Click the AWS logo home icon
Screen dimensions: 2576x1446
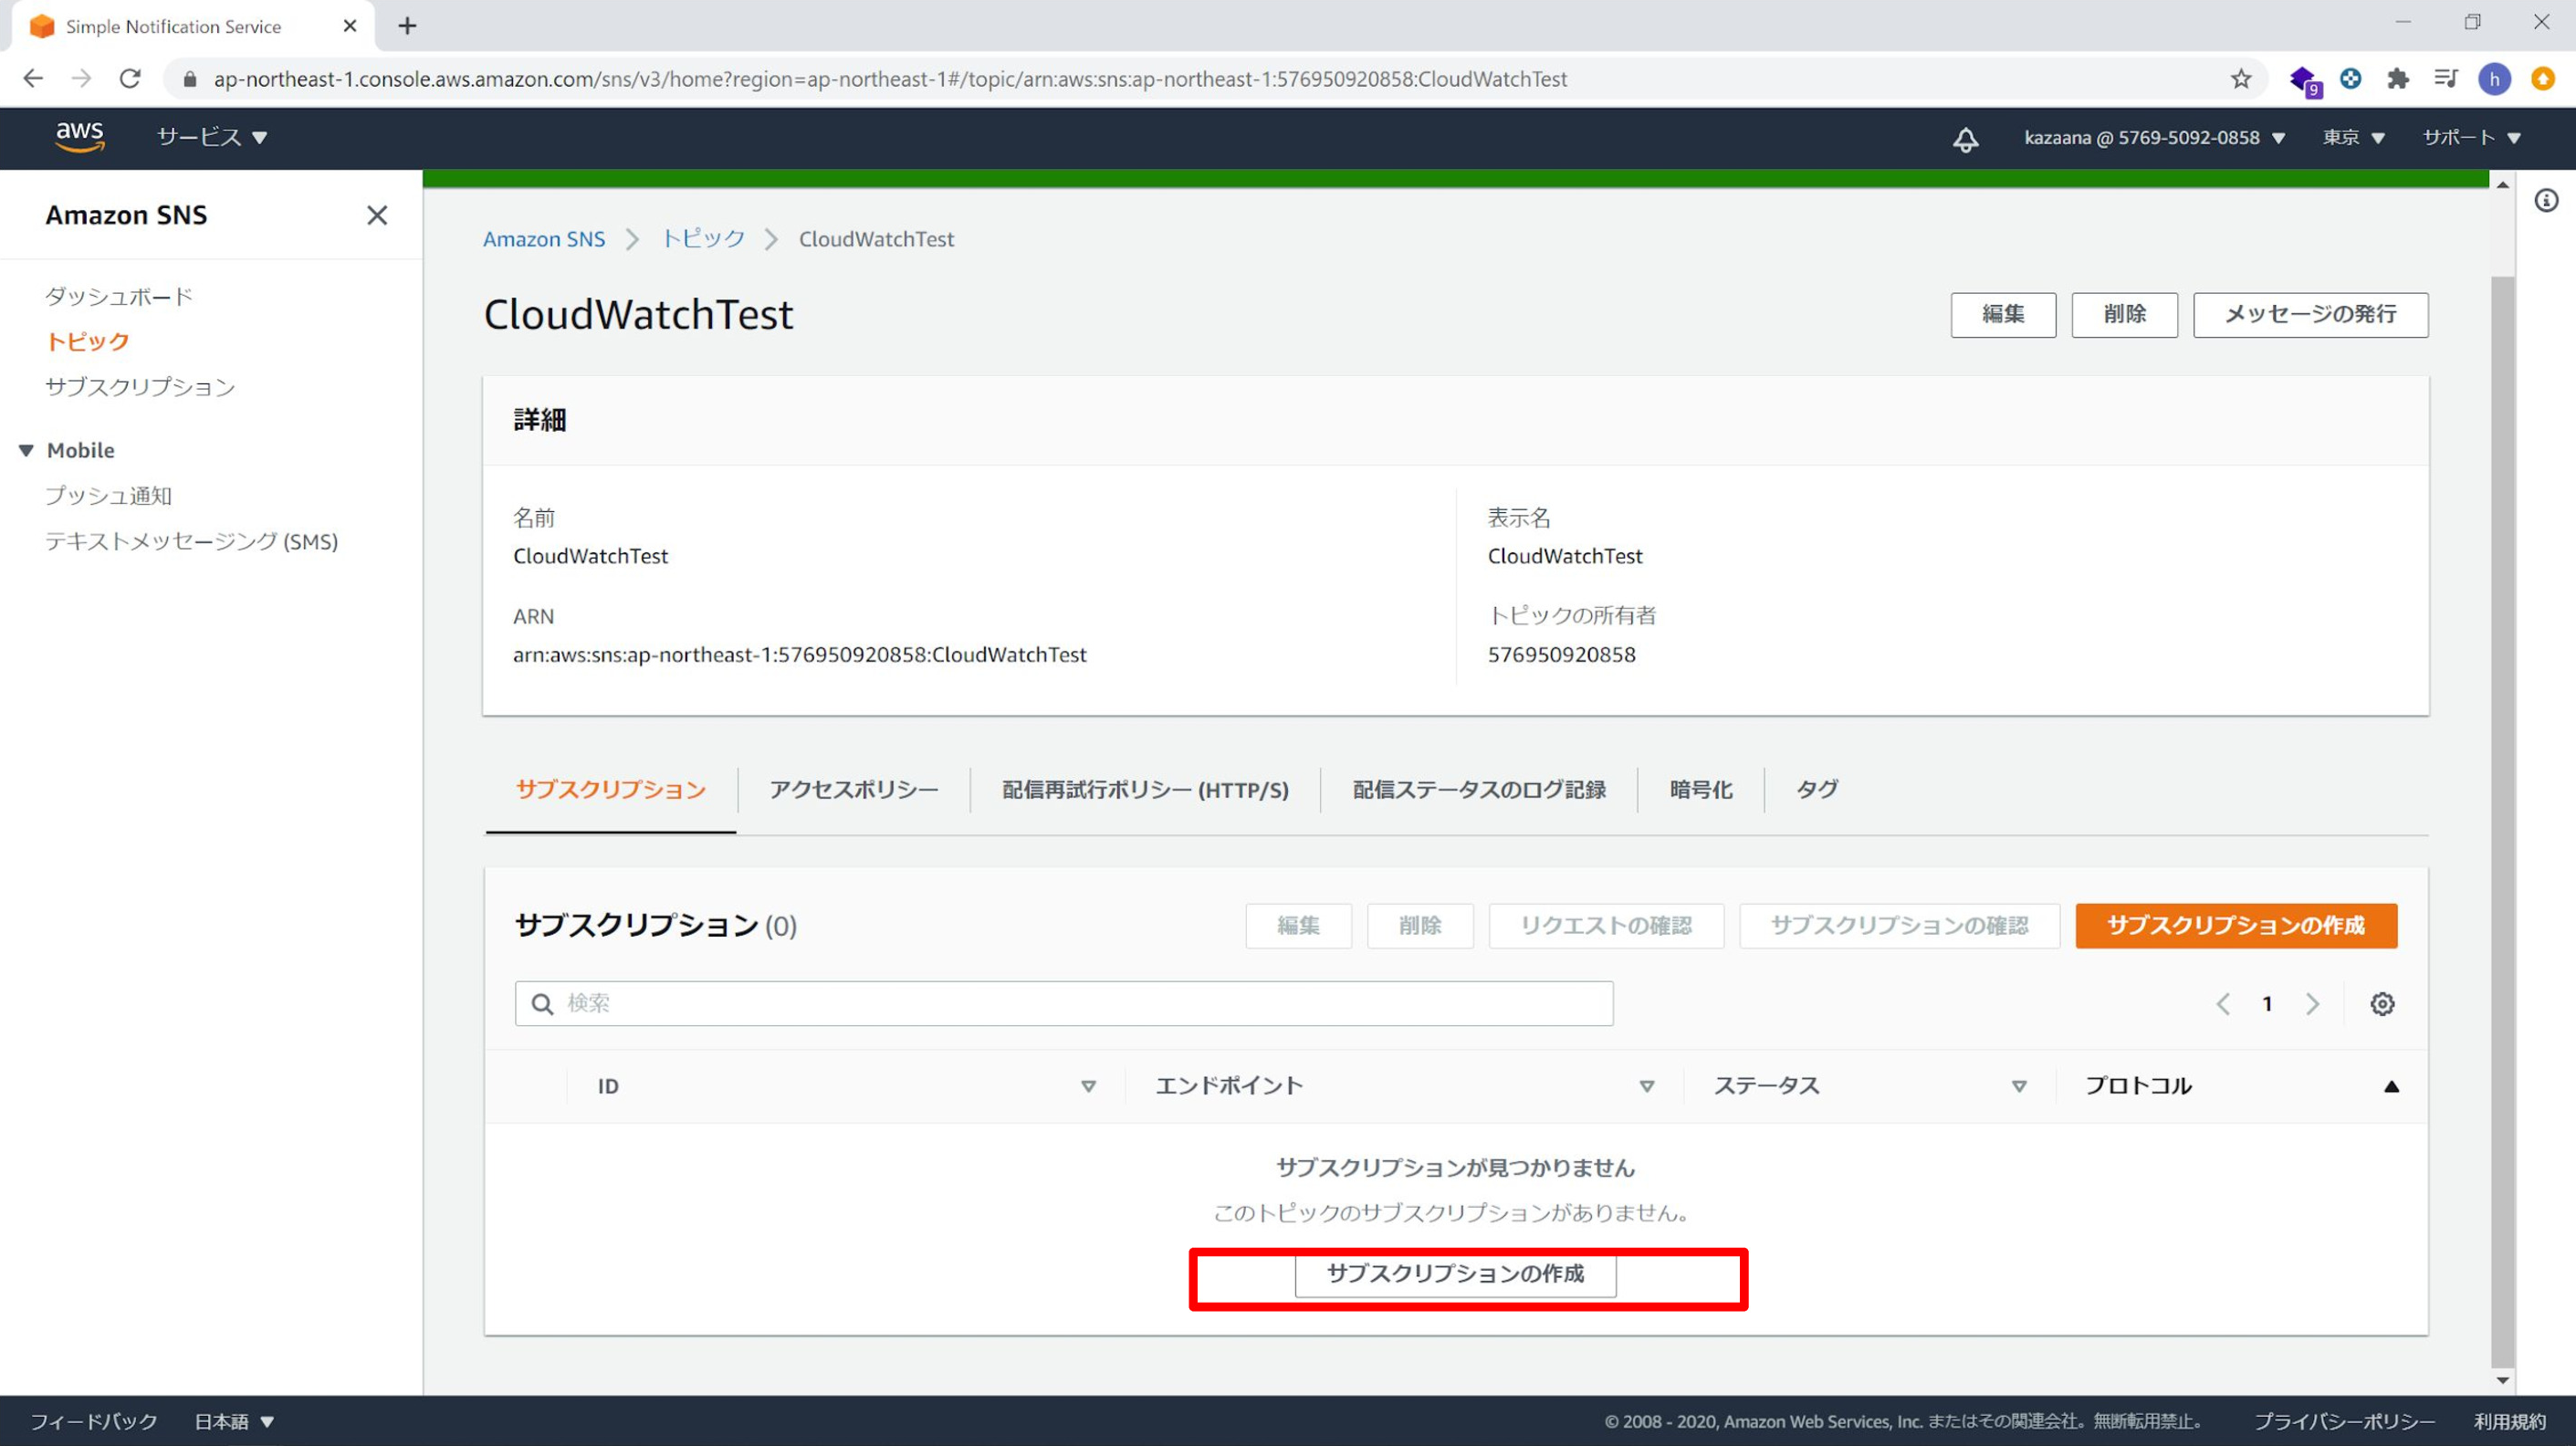point(80,137)
